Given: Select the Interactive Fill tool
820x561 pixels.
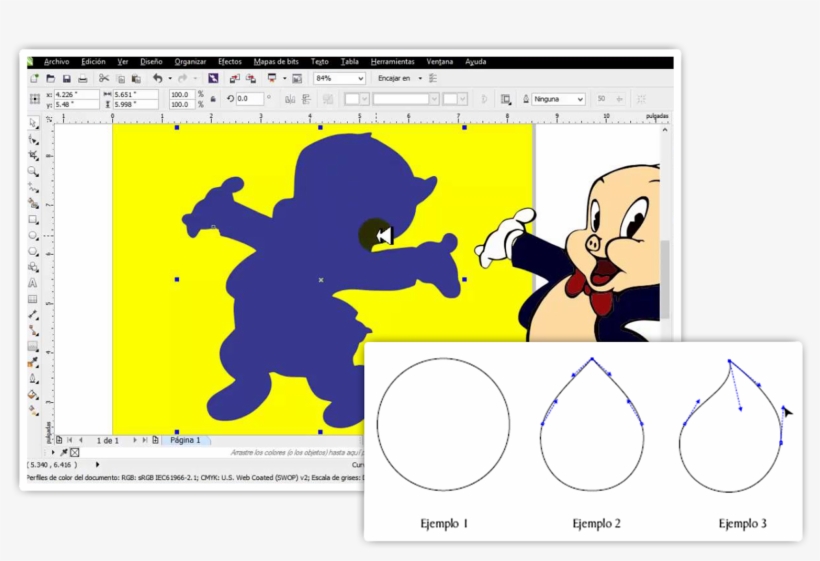Looking at the screenshot, I should [33, 411].
